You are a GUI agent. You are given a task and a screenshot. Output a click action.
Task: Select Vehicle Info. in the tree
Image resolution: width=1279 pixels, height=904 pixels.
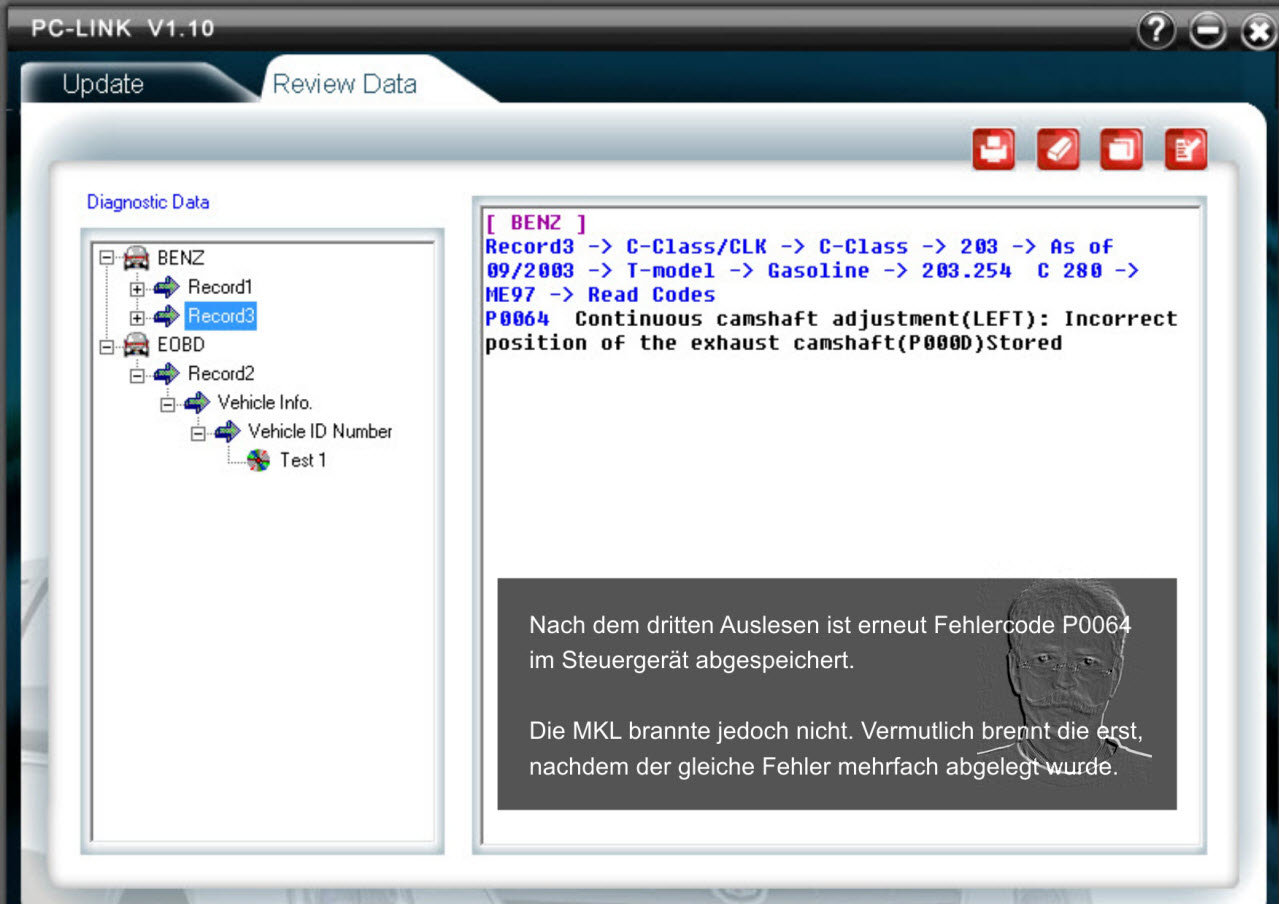(265, 403)
